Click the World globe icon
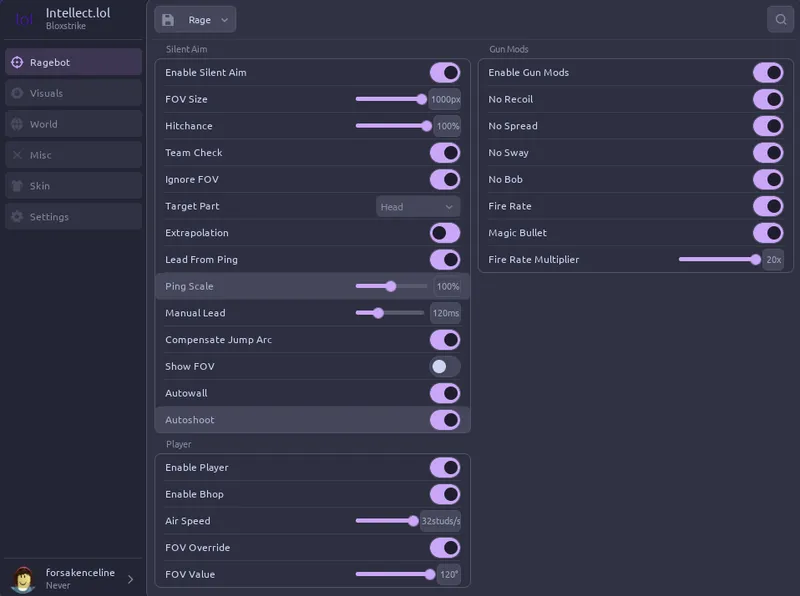Screen dimensions: 800x596 (17, 124)
